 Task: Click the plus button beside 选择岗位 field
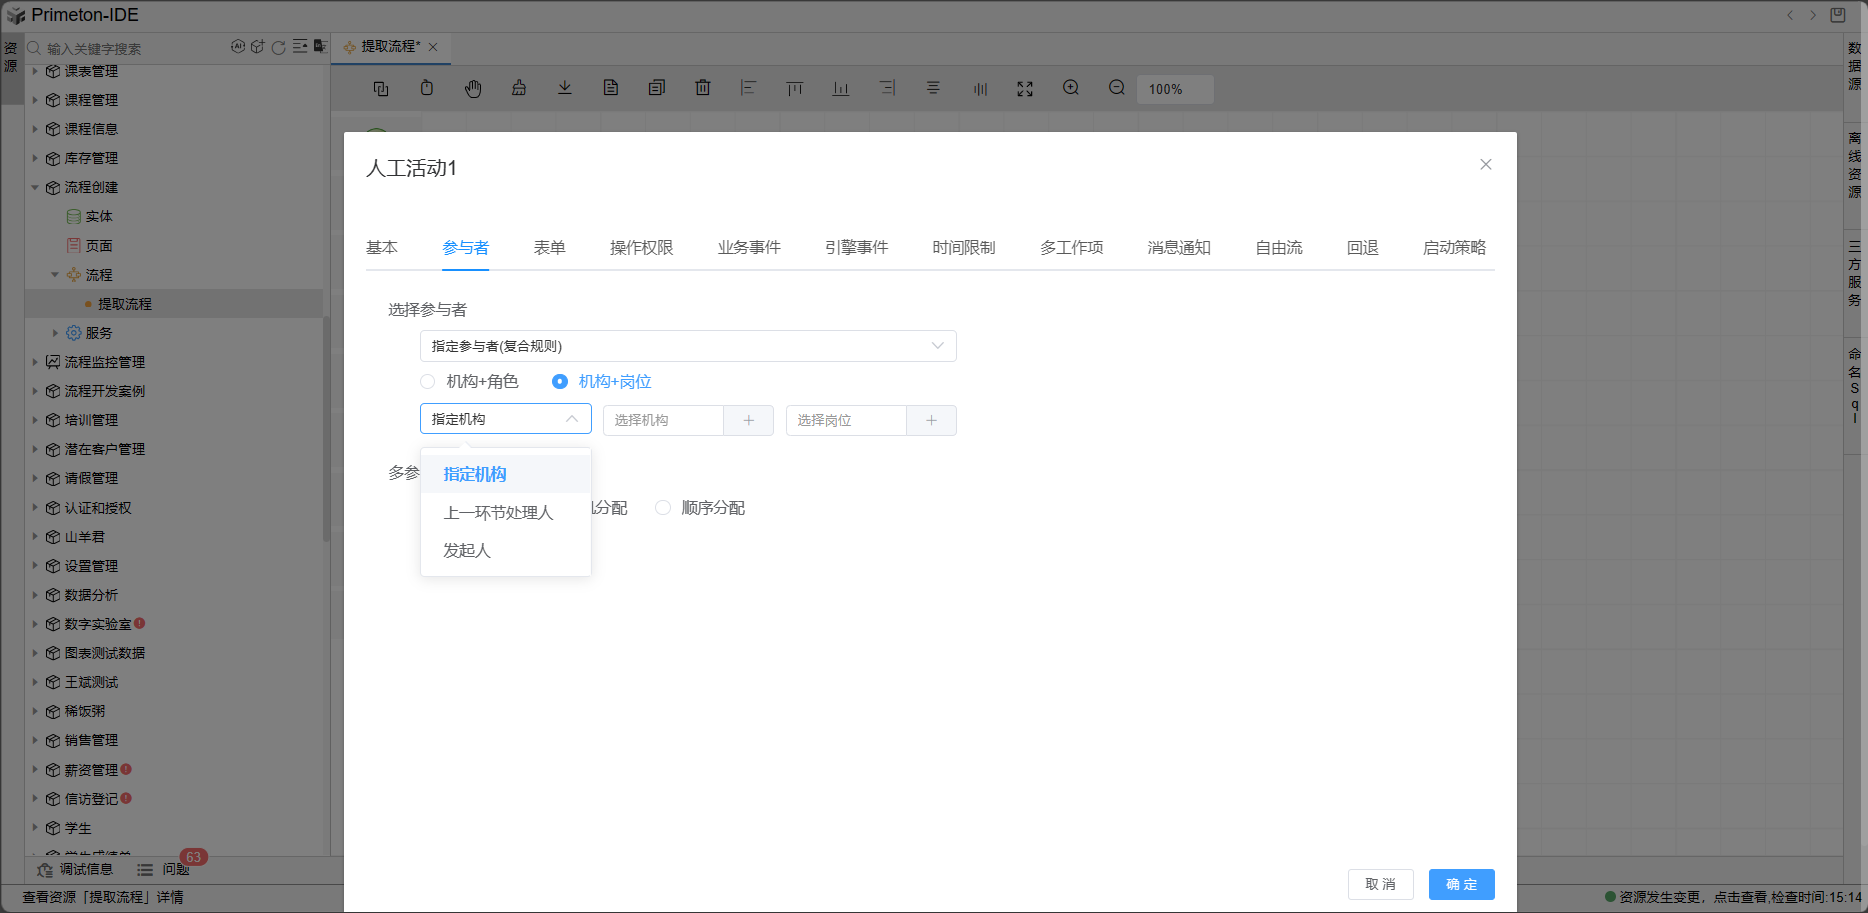[x=931, y=421]
